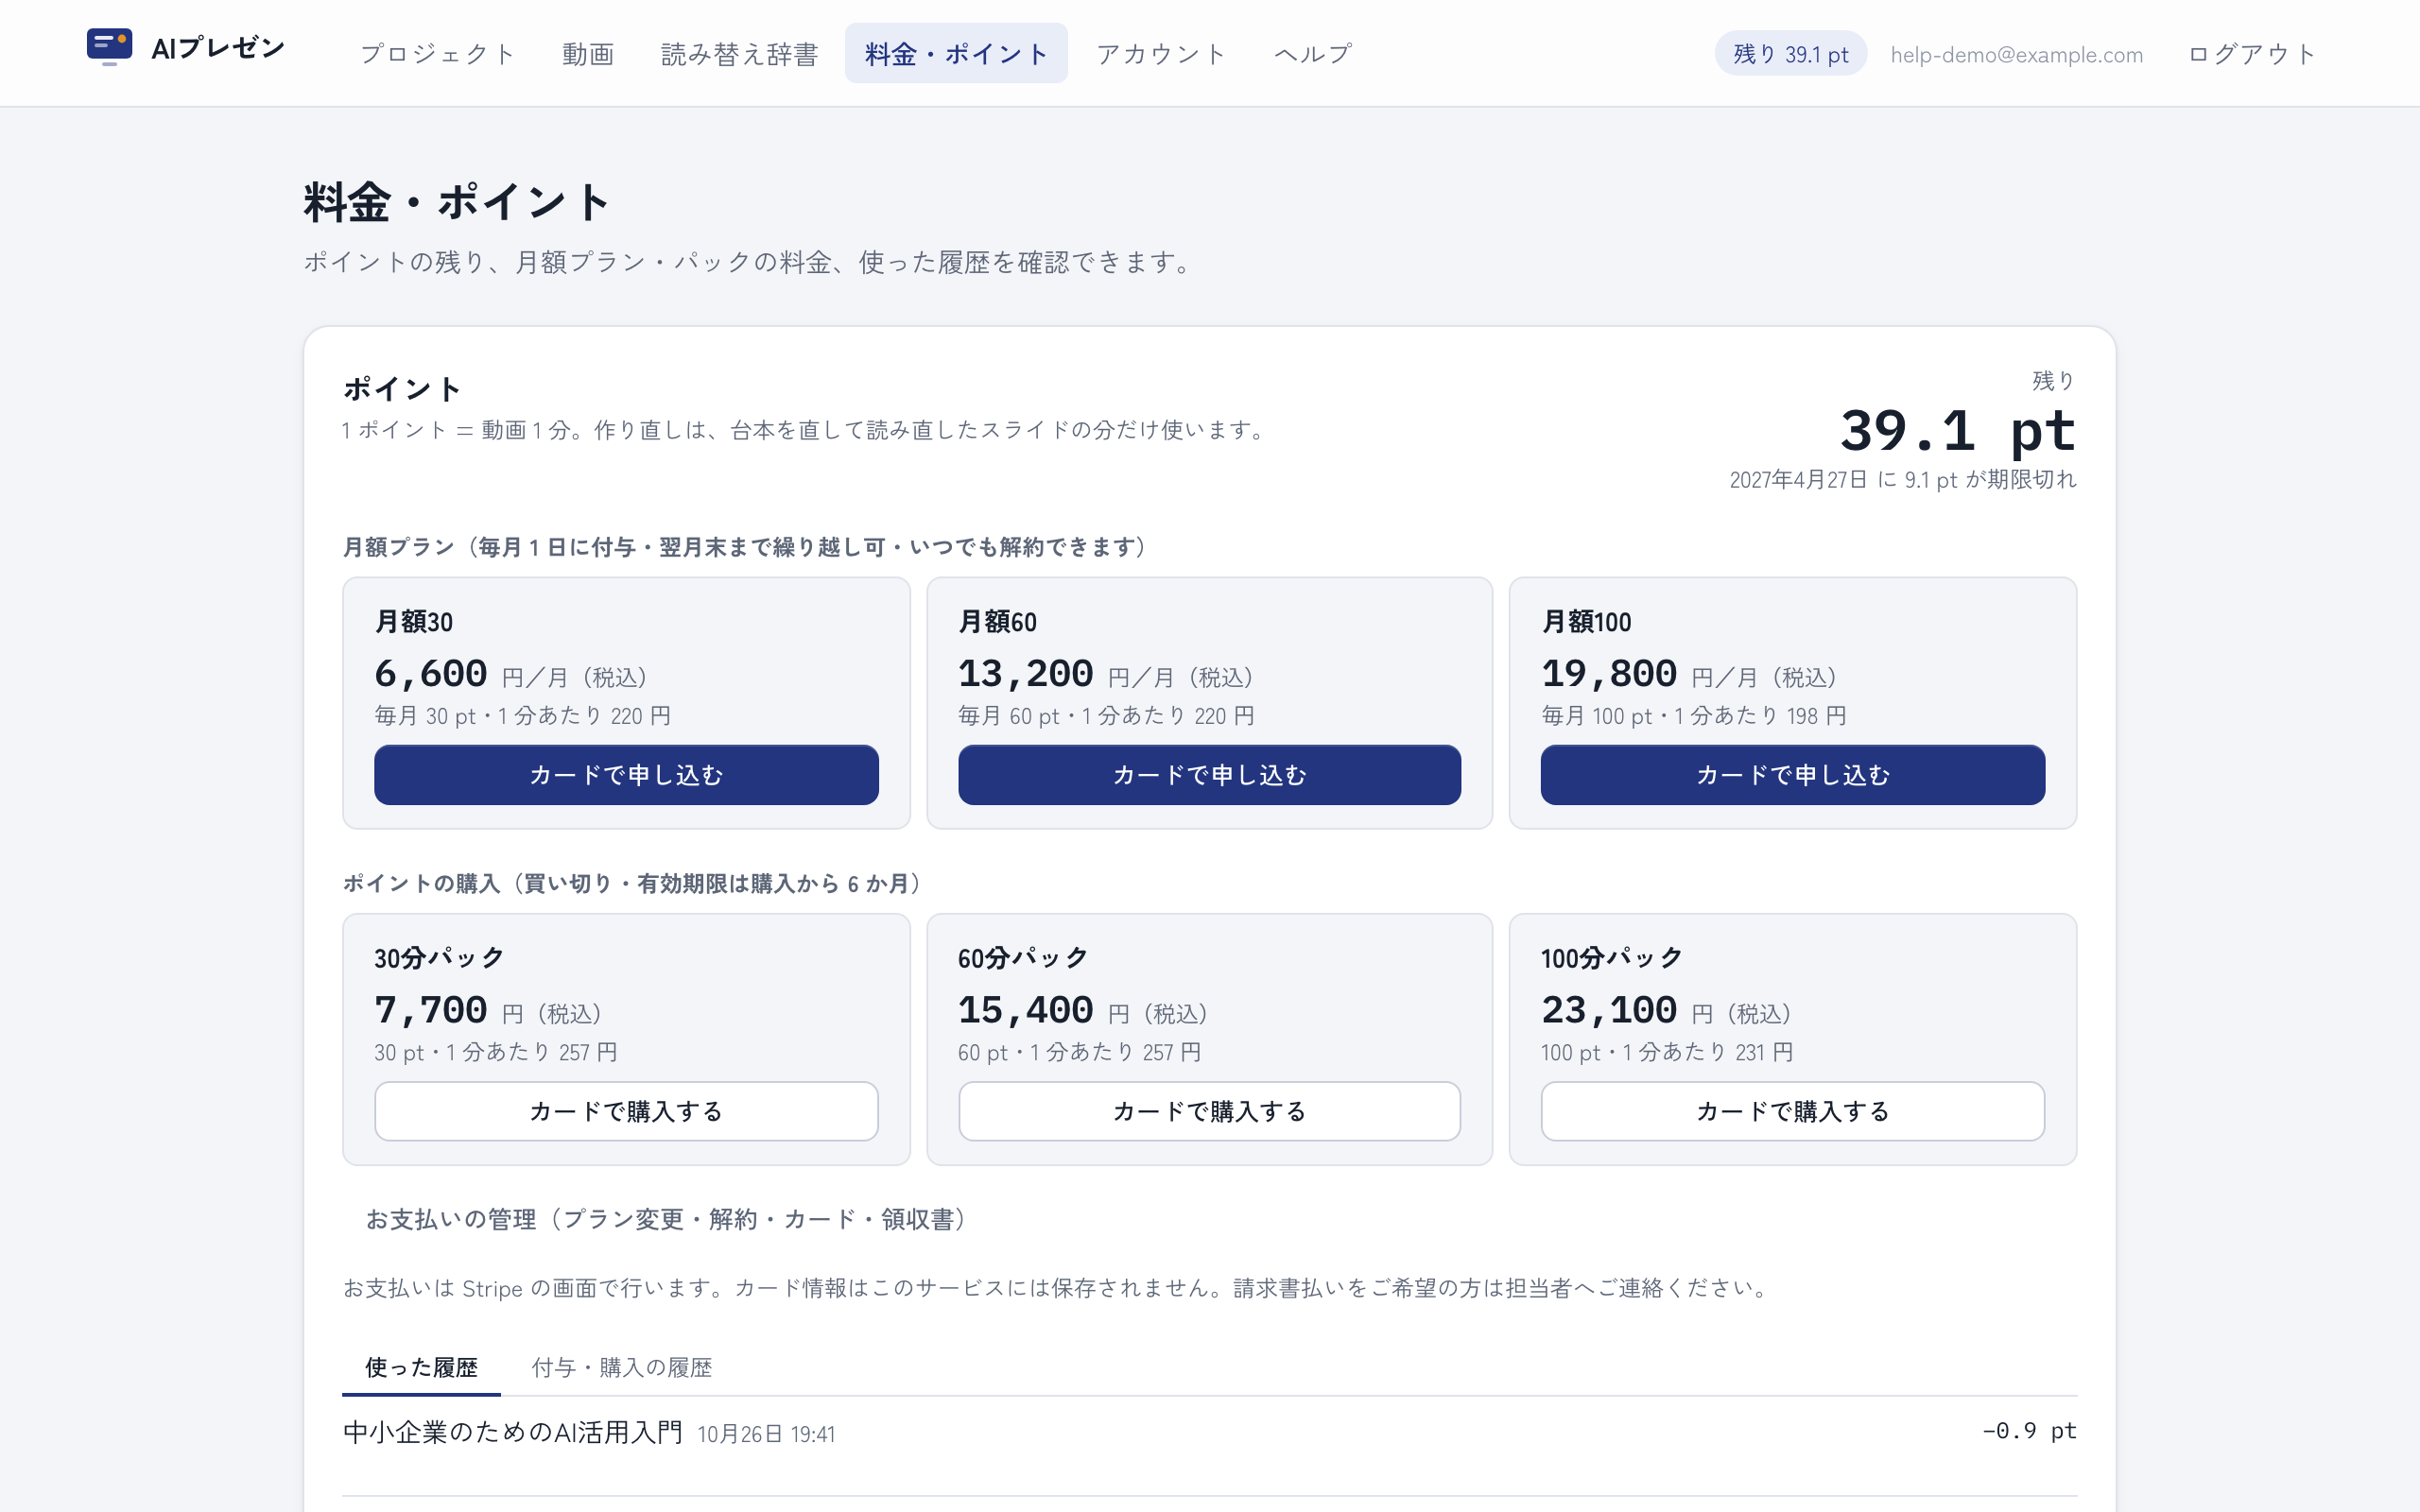Click the 13,200 円/月 price
This screenshot has height=1512, width=2420.
(1105, 675)
